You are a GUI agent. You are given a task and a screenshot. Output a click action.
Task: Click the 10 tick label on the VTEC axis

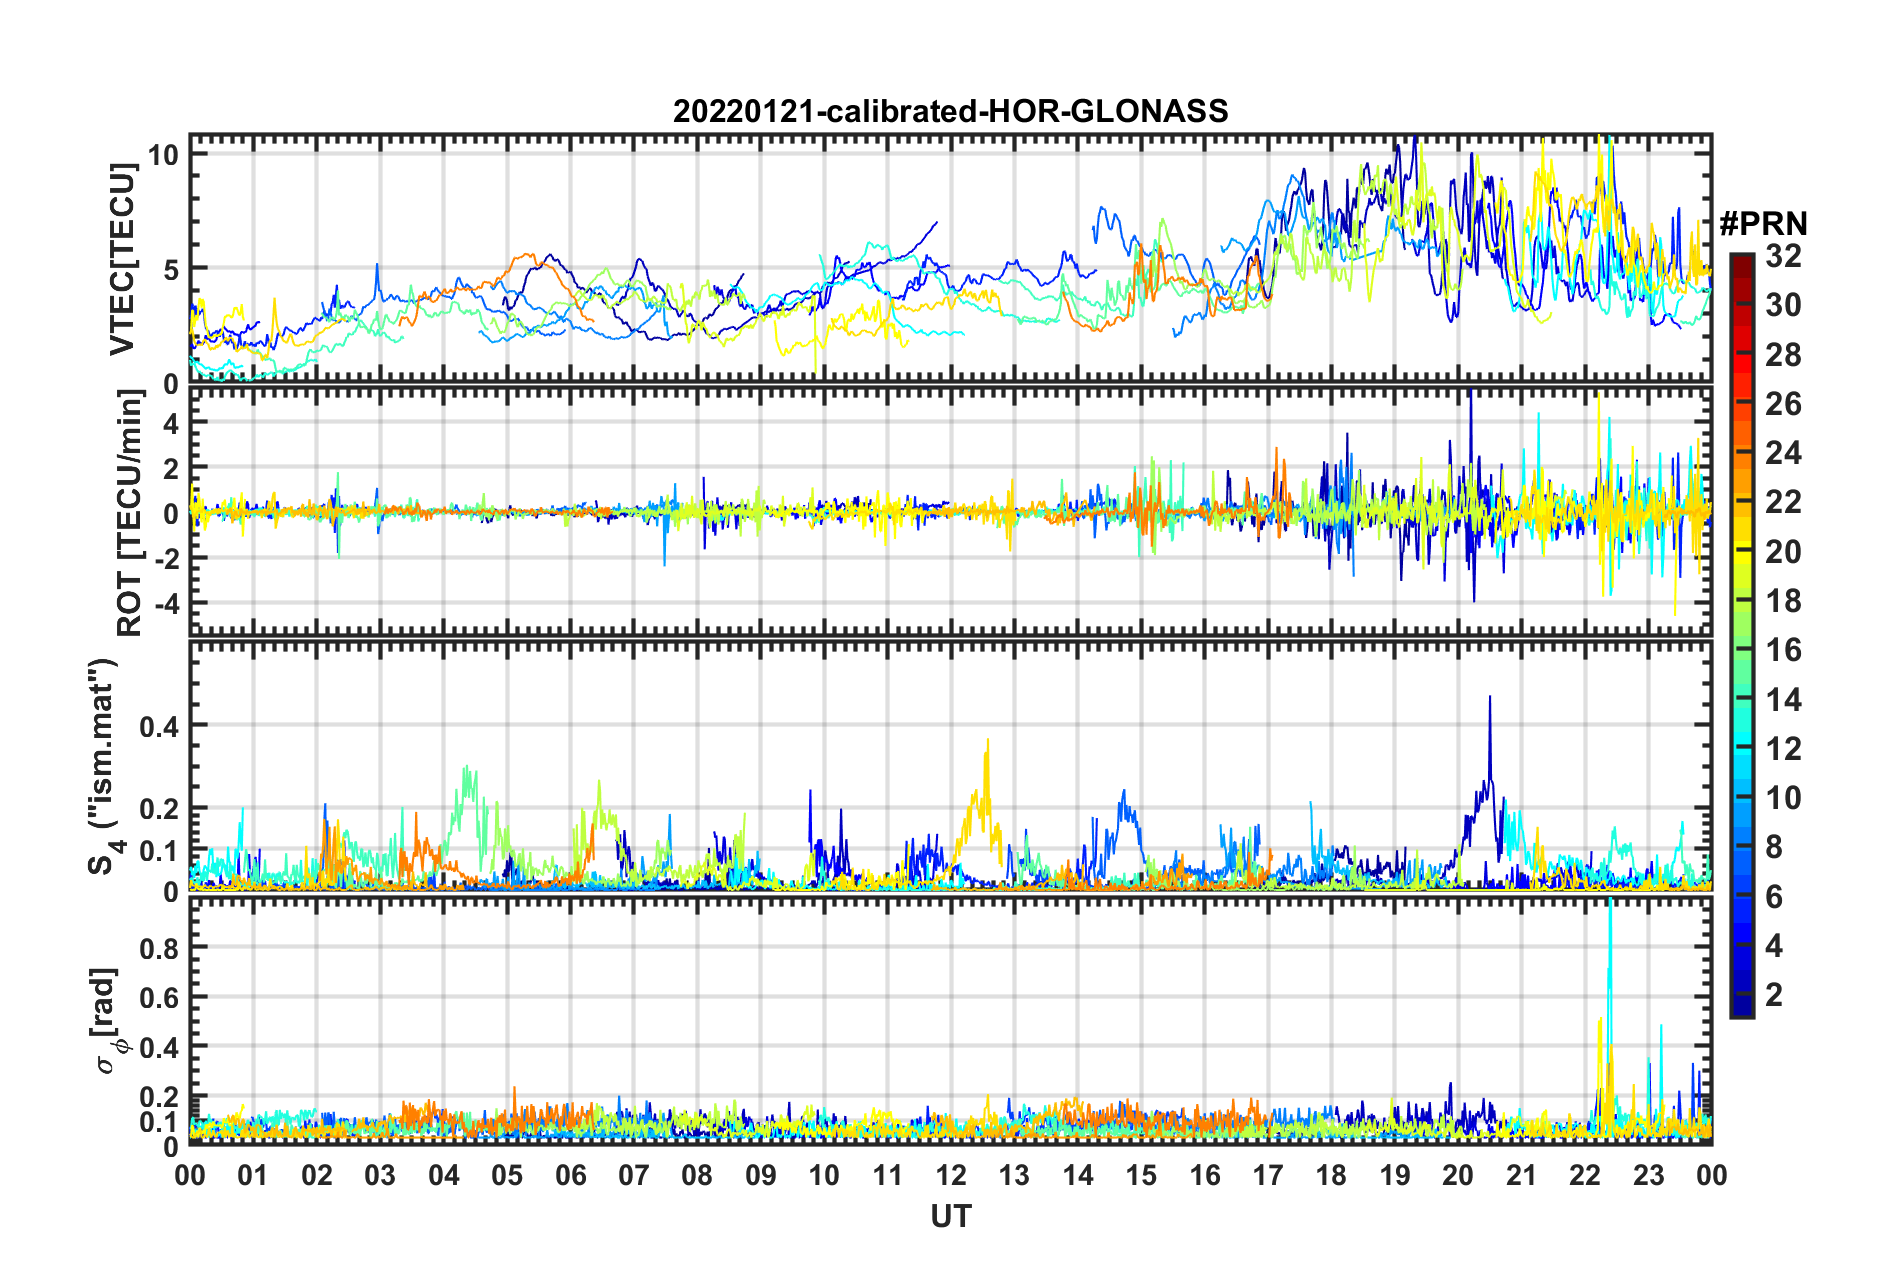[x=163, y=154]
